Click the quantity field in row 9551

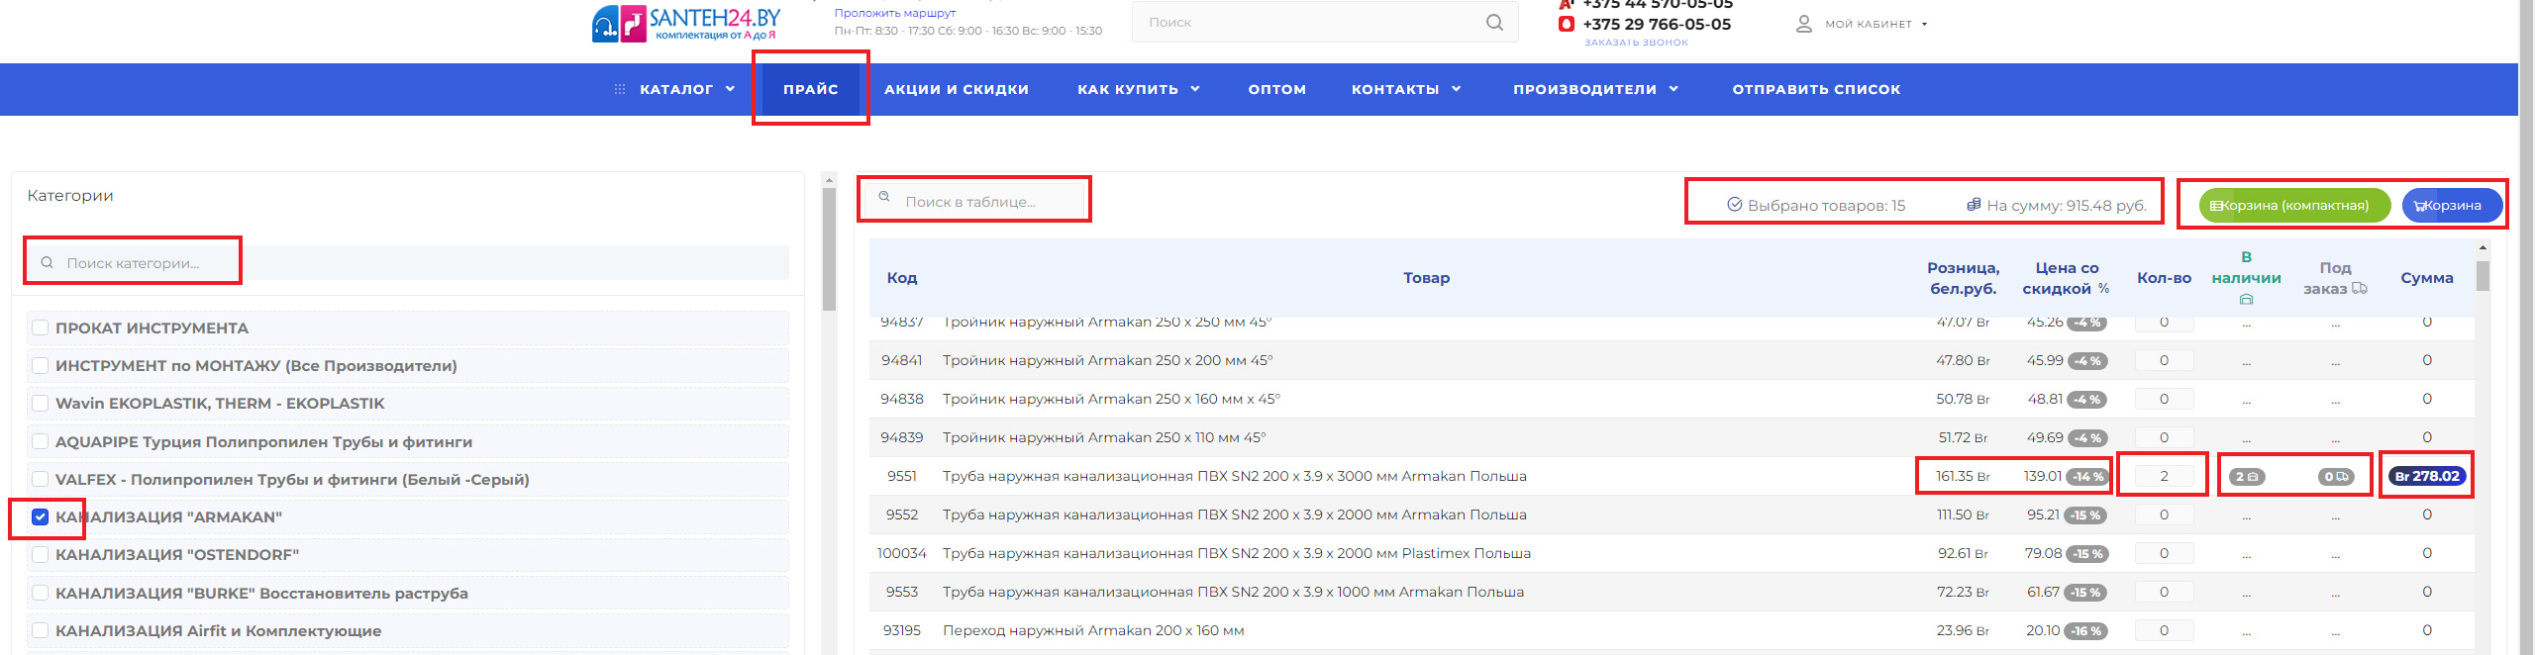pyautogui.click(x=2164, y=476)
